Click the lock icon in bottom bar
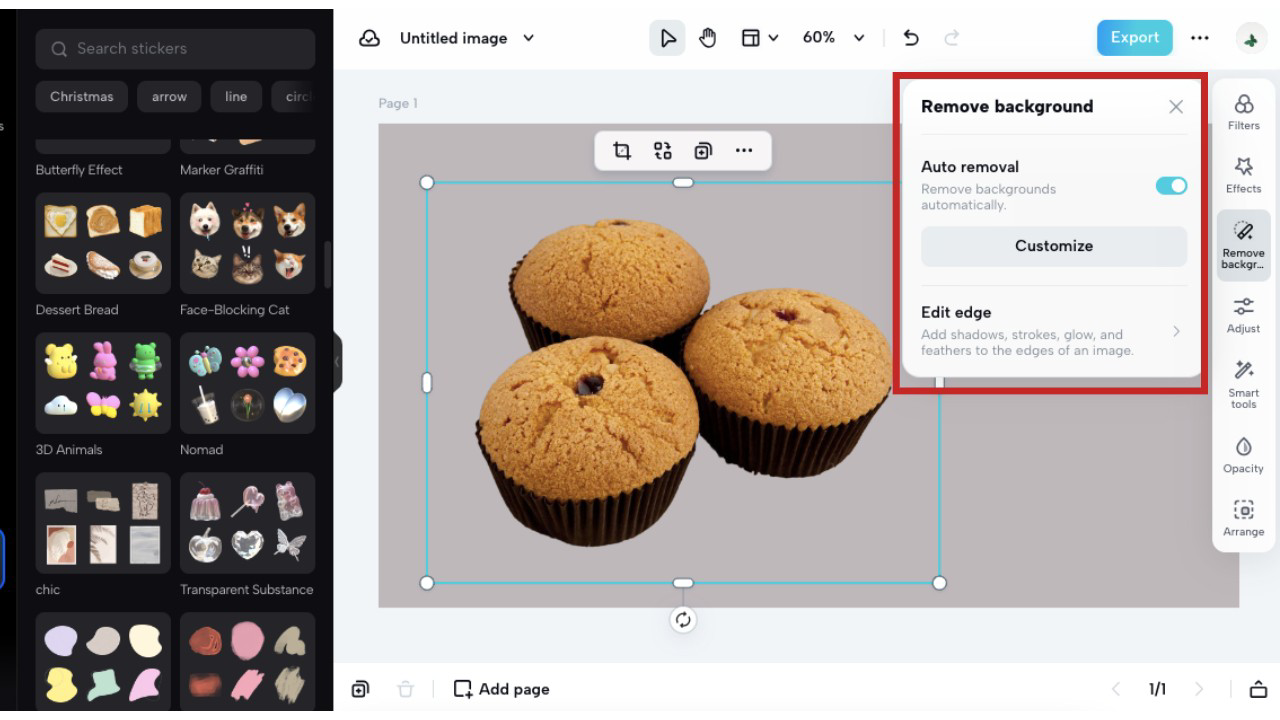1280x720 pixels. tap(1259, 689)
